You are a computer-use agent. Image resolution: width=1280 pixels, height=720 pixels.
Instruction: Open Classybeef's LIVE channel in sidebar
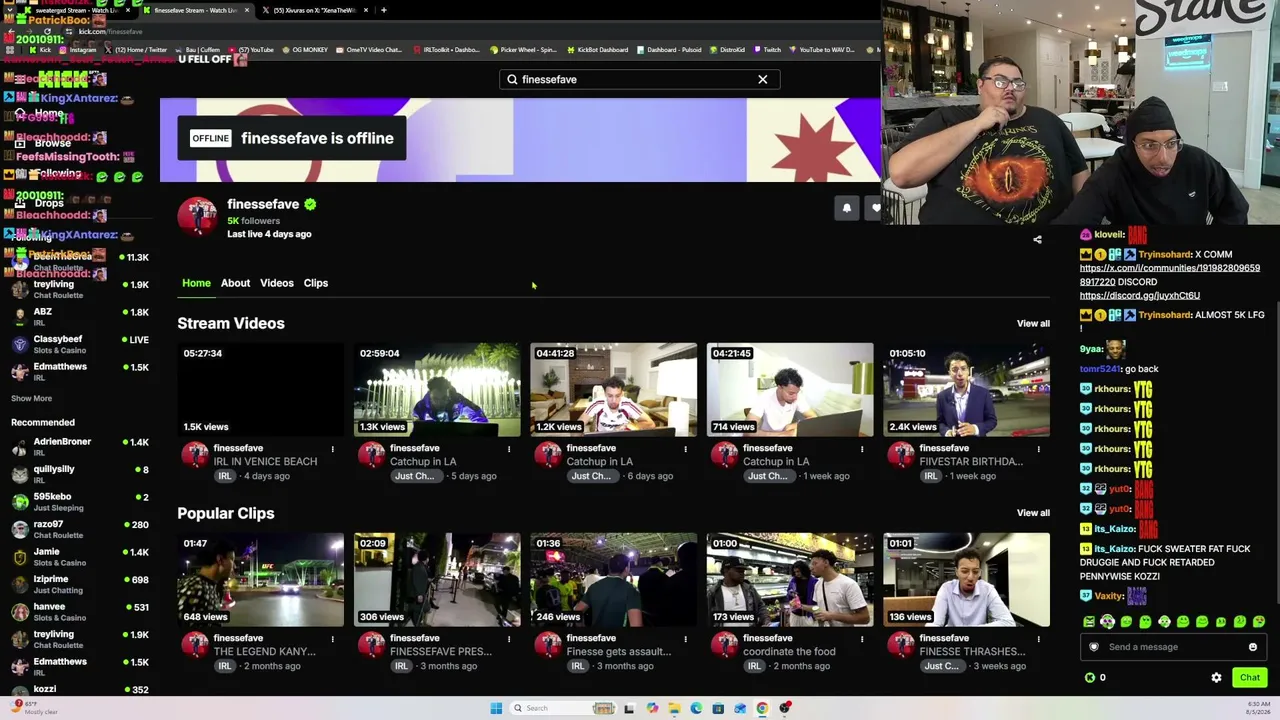coord(80,344)
